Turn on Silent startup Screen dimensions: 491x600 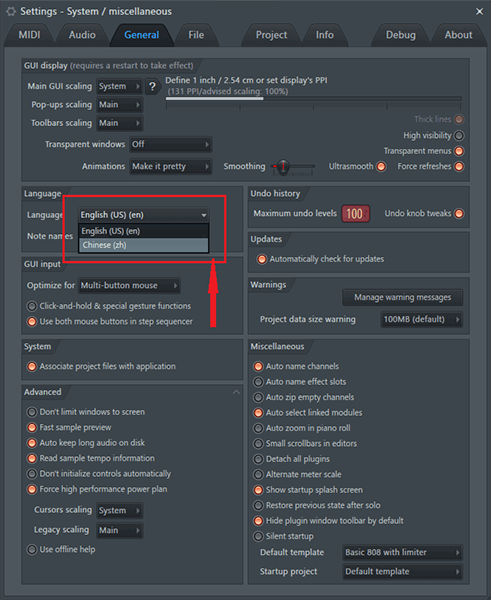[259, 536]
